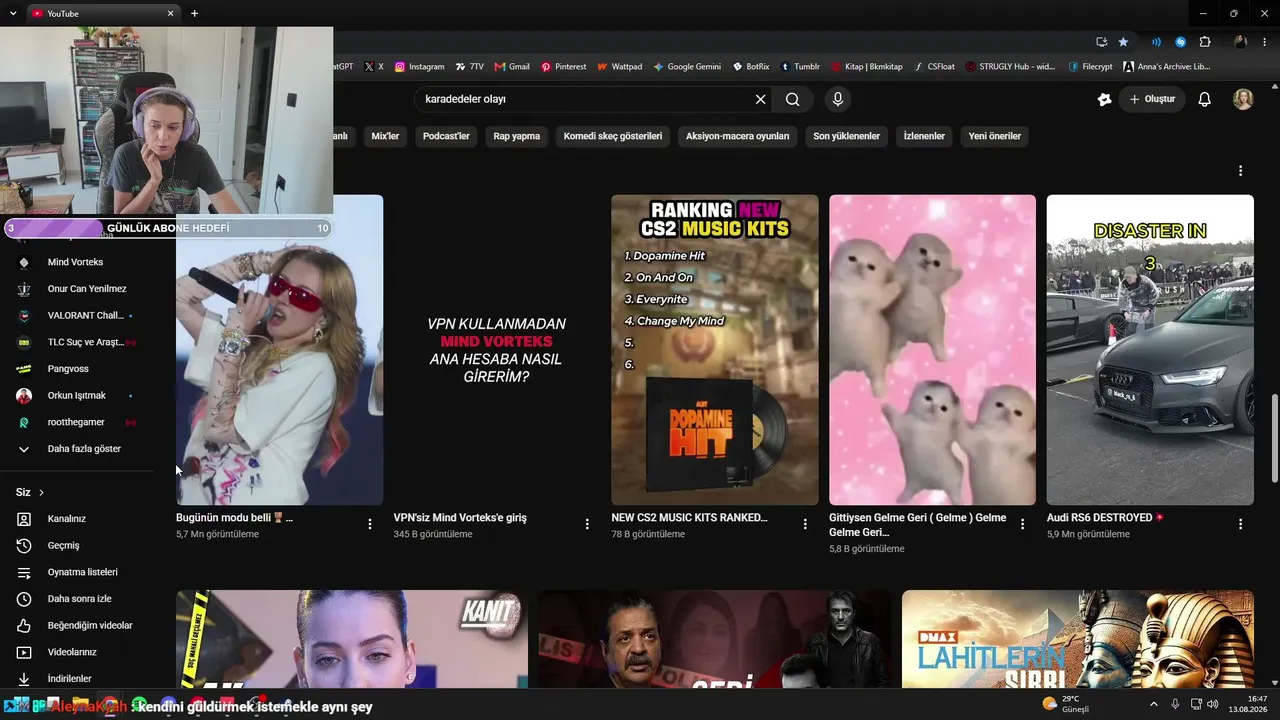Select the Son yüklenenler chip
Viewport: 1280px width, 720px height.
pos(846,136)
